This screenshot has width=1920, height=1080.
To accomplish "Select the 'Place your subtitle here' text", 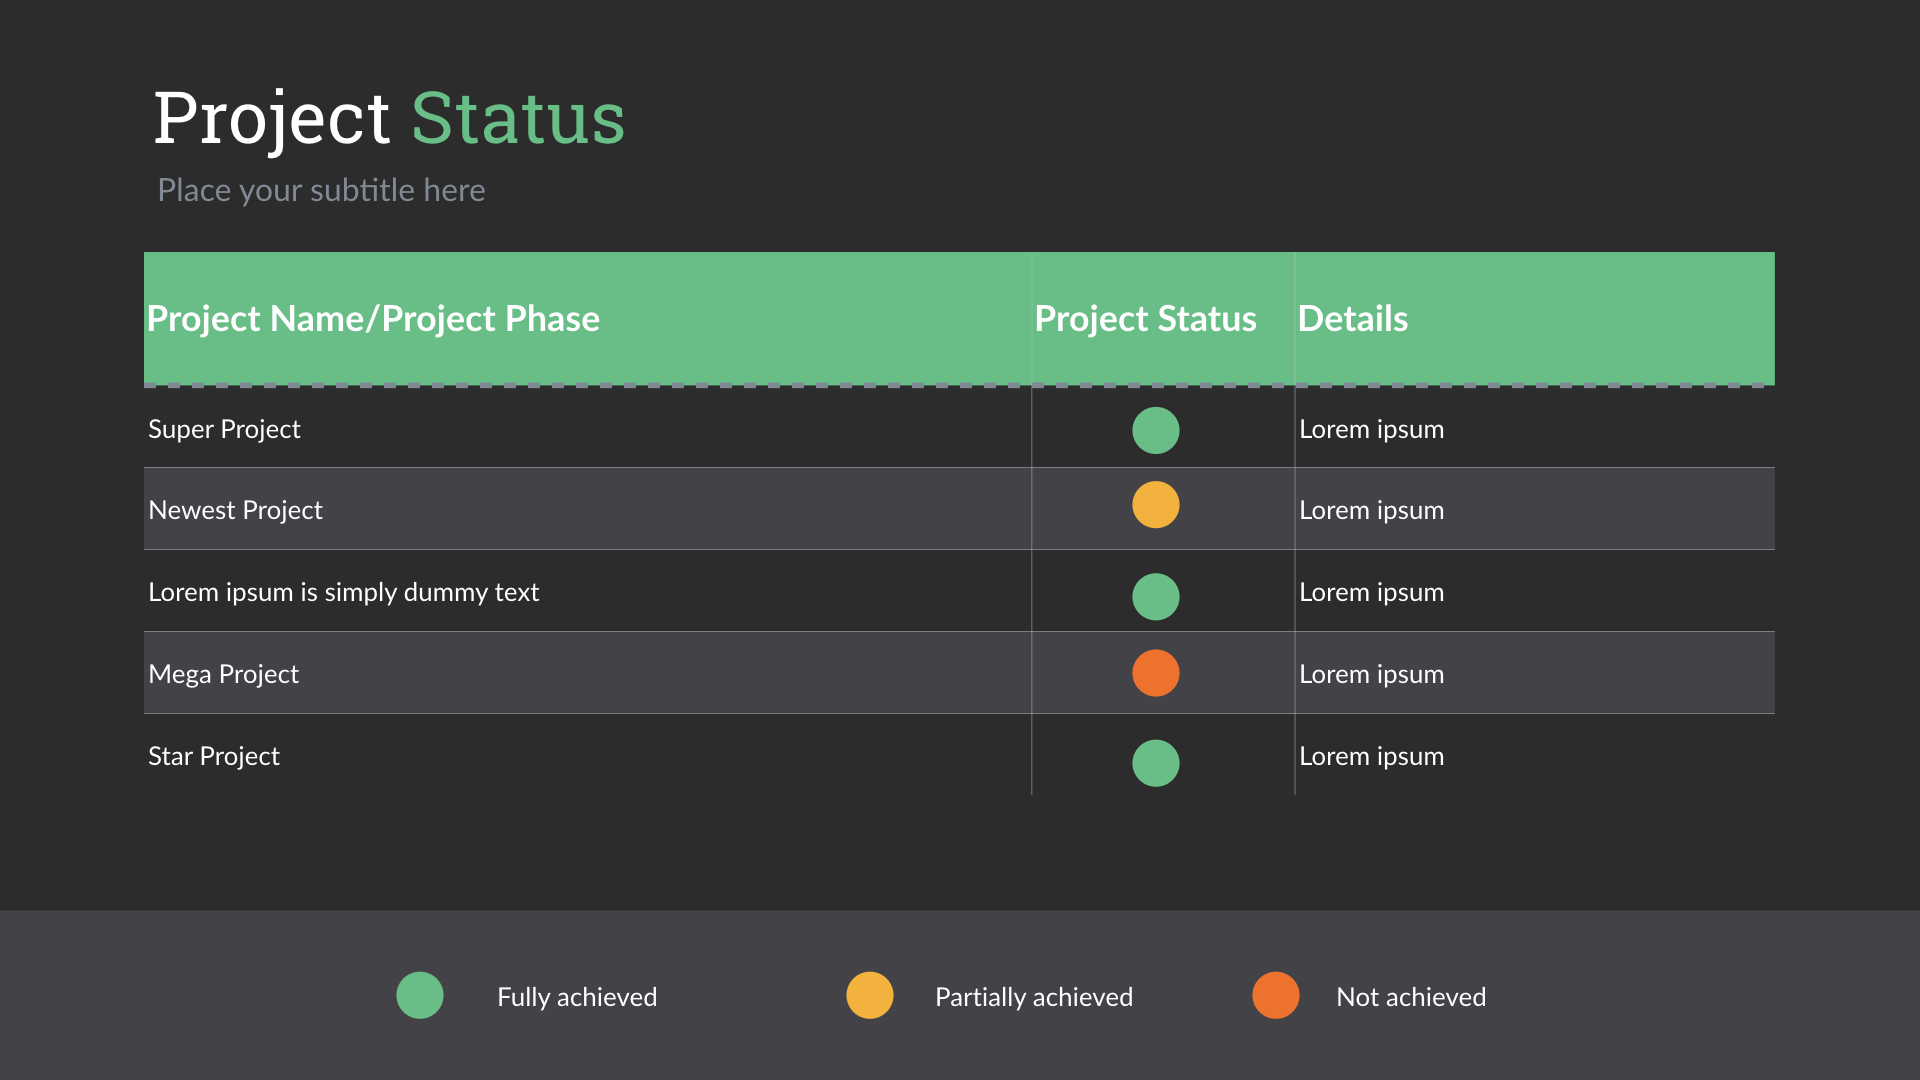I will pos(321,190).
